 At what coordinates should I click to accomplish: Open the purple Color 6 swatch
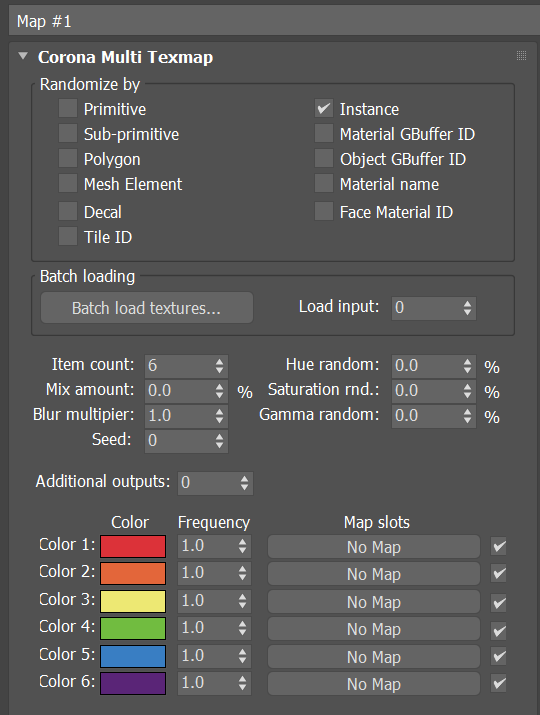133,684
